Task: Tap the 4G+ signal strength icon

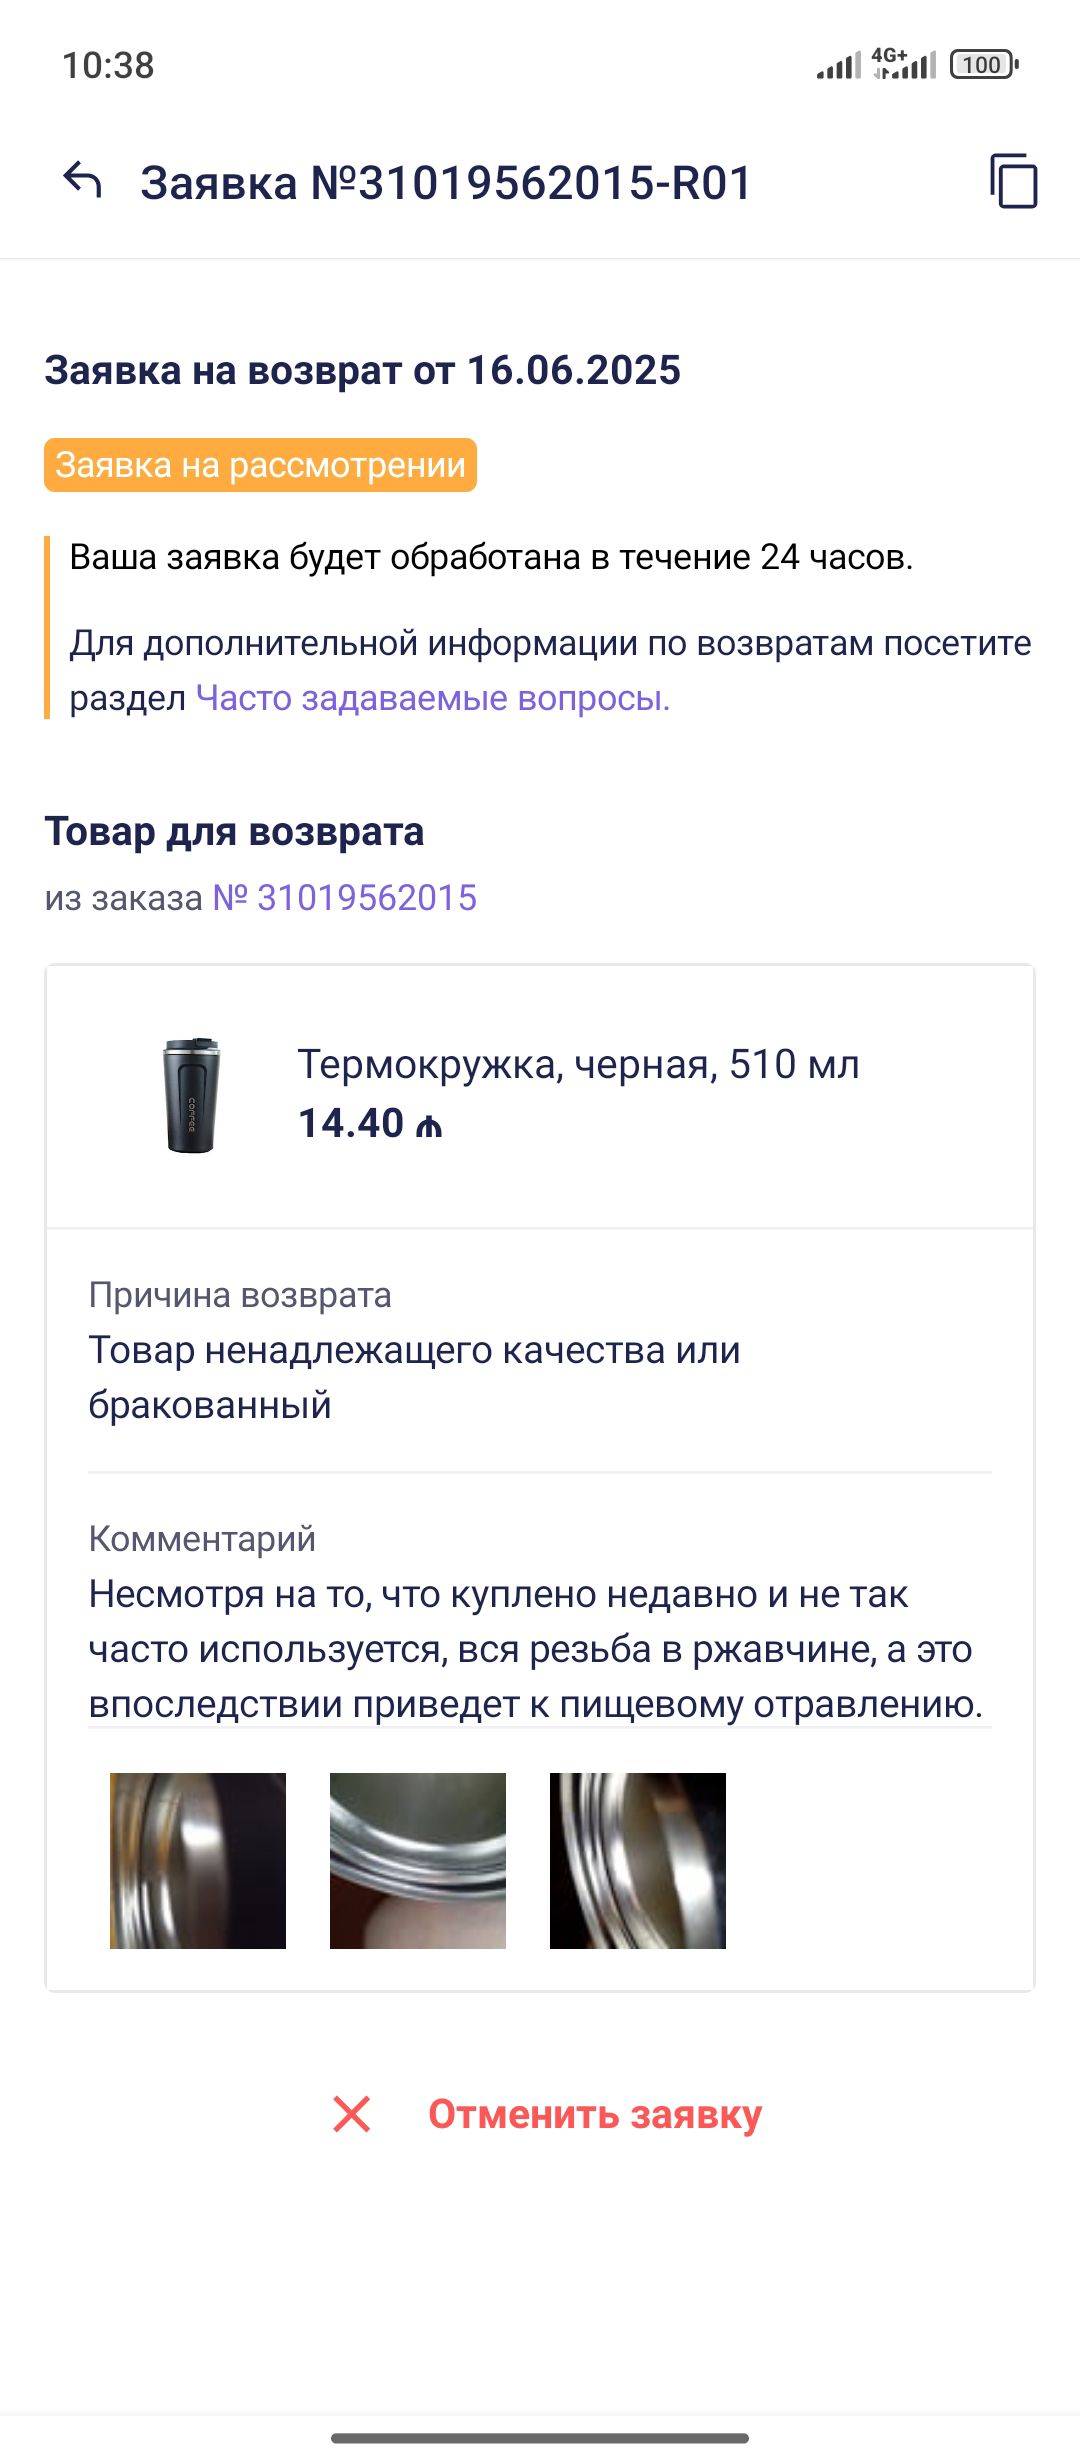Action: tap(904, 64)
